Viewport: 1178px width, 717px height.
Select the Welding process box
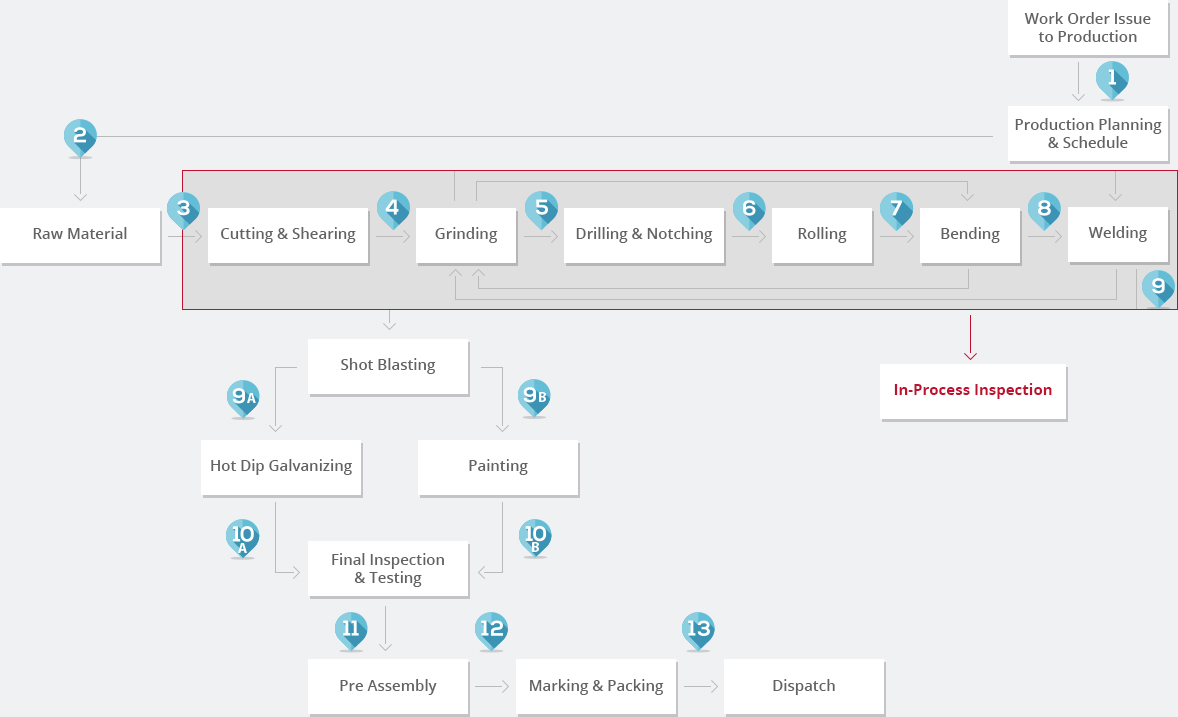click(1117, 233)
